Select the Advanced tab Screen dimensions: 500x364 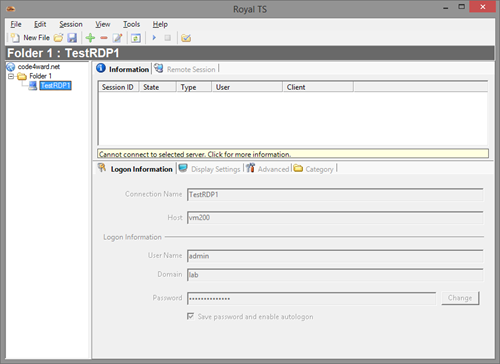[x=268, y=169]
